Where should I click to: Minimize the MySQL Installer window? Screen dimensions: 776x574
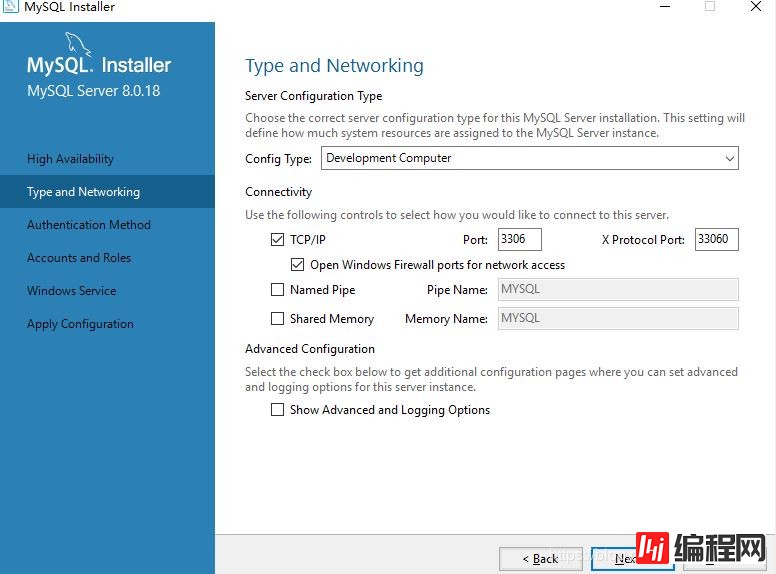pyautogui.click(x=665, y=6)
